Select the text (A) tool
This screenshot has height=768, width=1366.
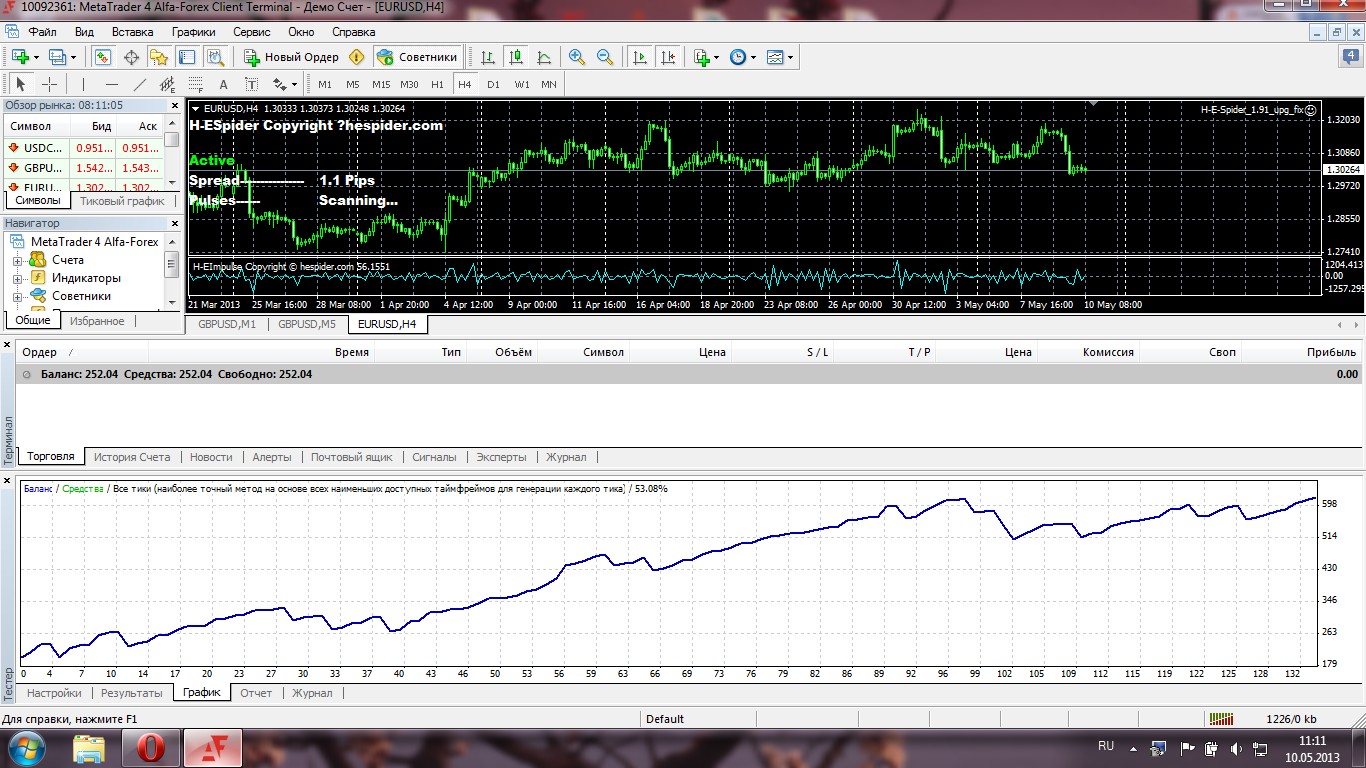click(224, 84)
